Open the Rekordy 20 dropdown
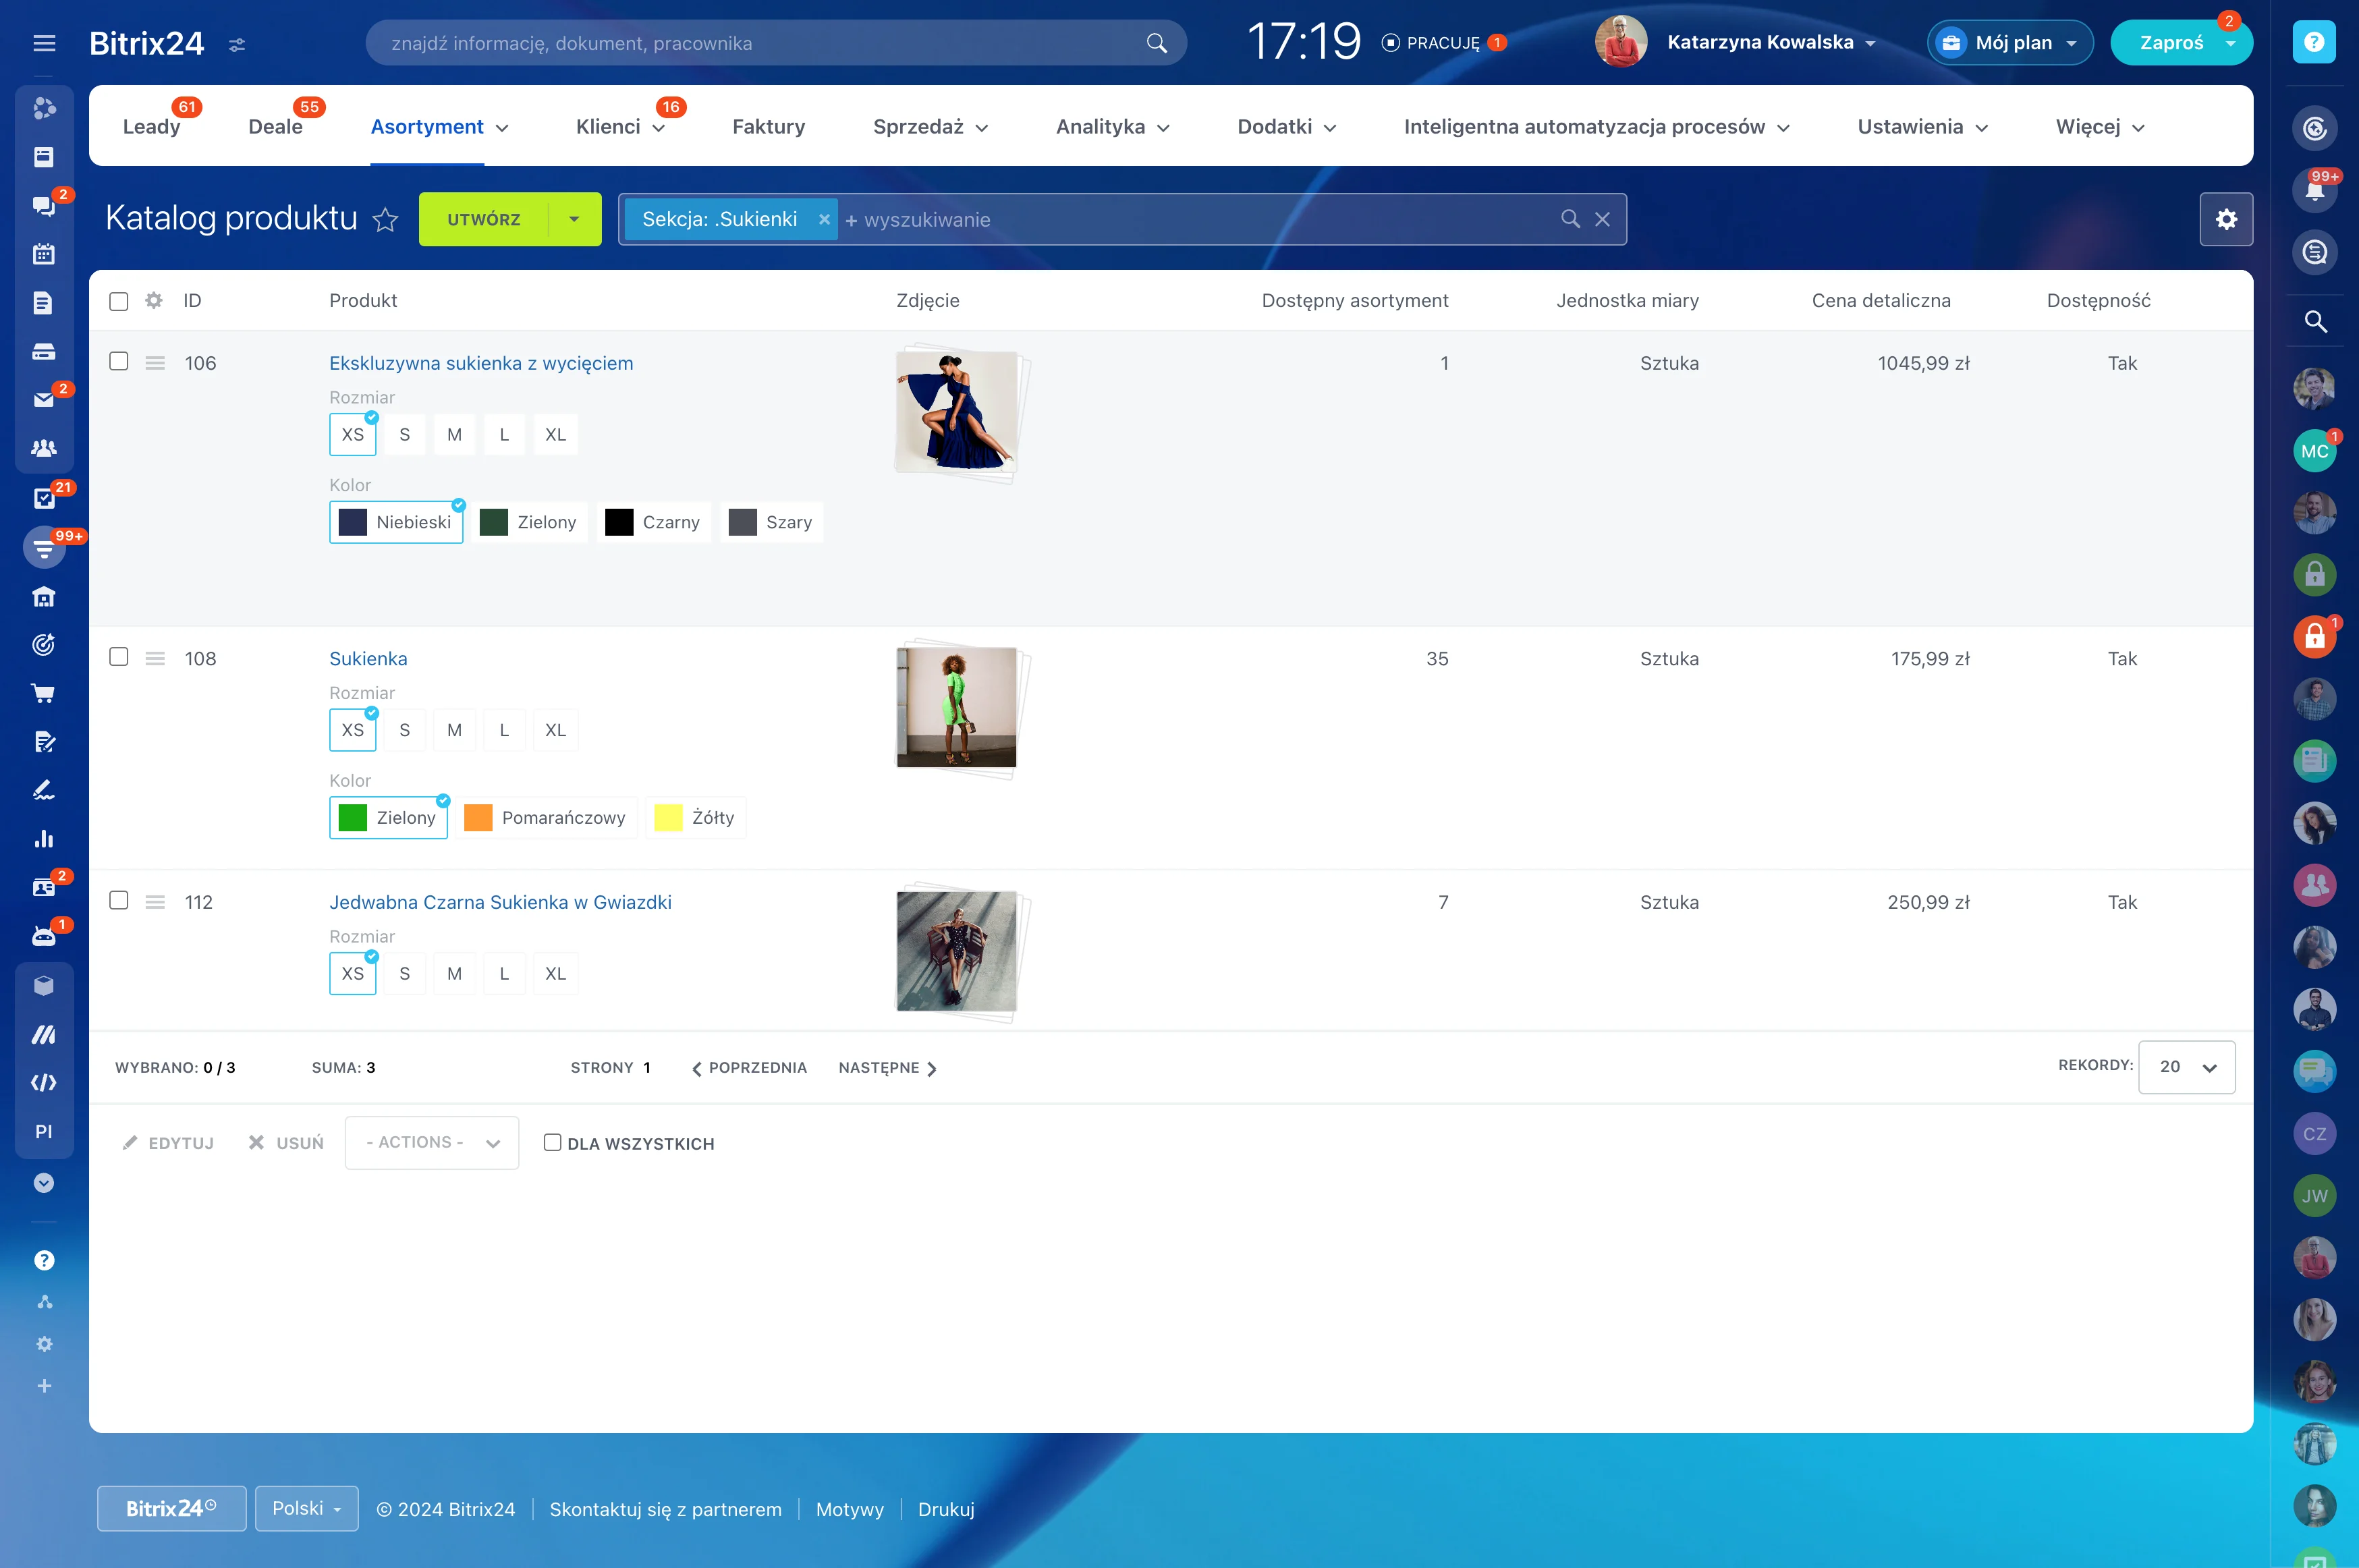The height and width of the screenshot is (1568, 2359). coord(2186,1067)
